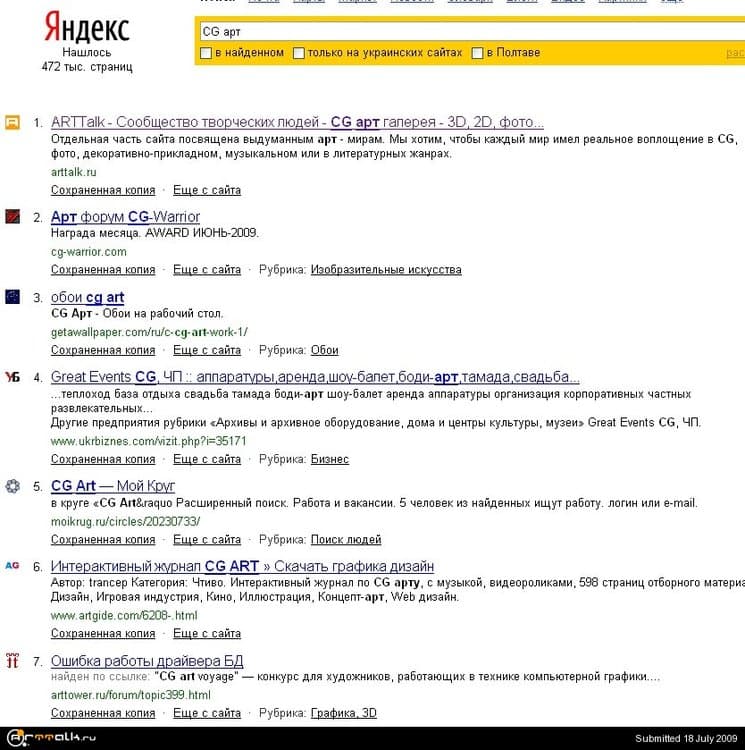The image size is (745, 750).
Task: Open the 'Изобразительные искусства' rubric link
Action: (x=385, y=270)
